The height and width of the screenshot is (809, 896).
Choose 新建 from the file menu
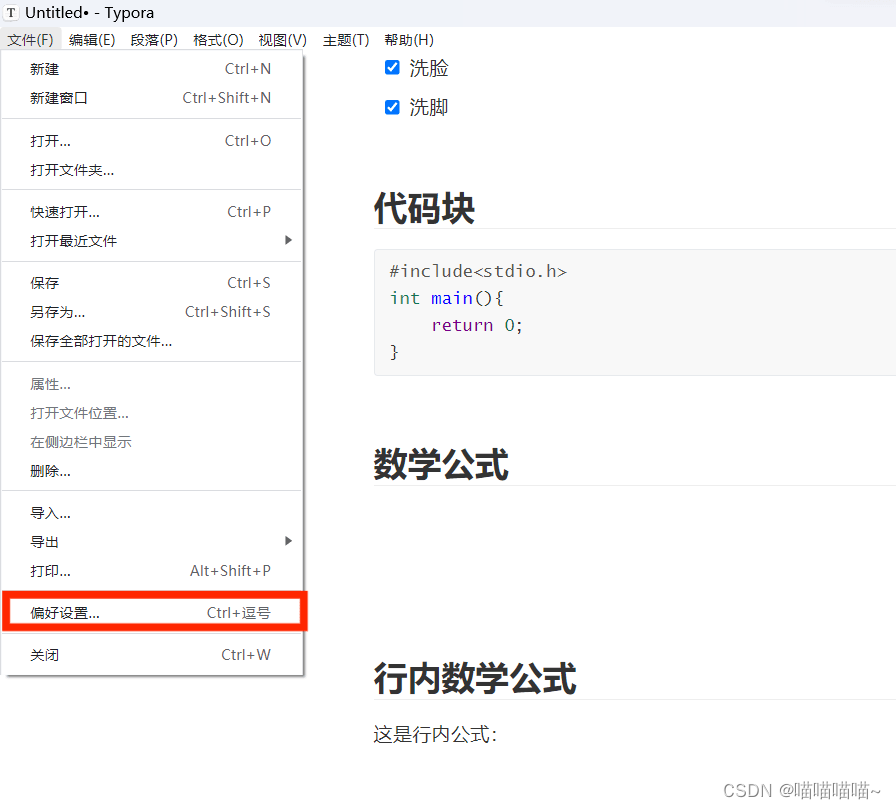point(151,69)
